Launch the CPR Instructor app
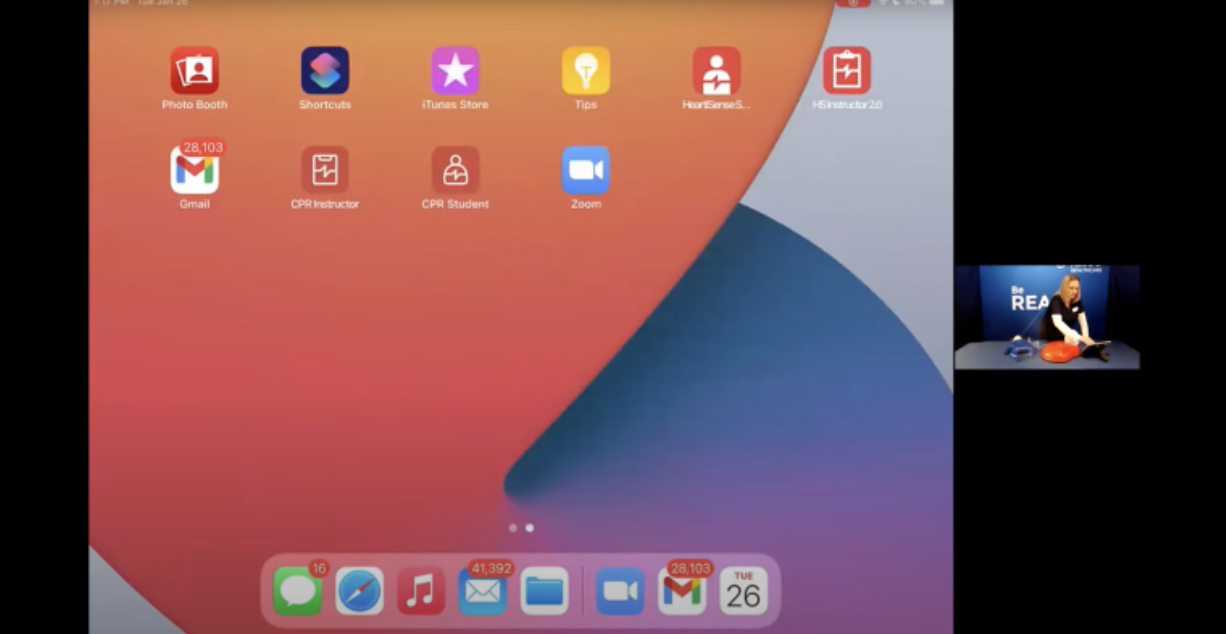This screenshot has width=1226, height=634. (x=325, y=170)
